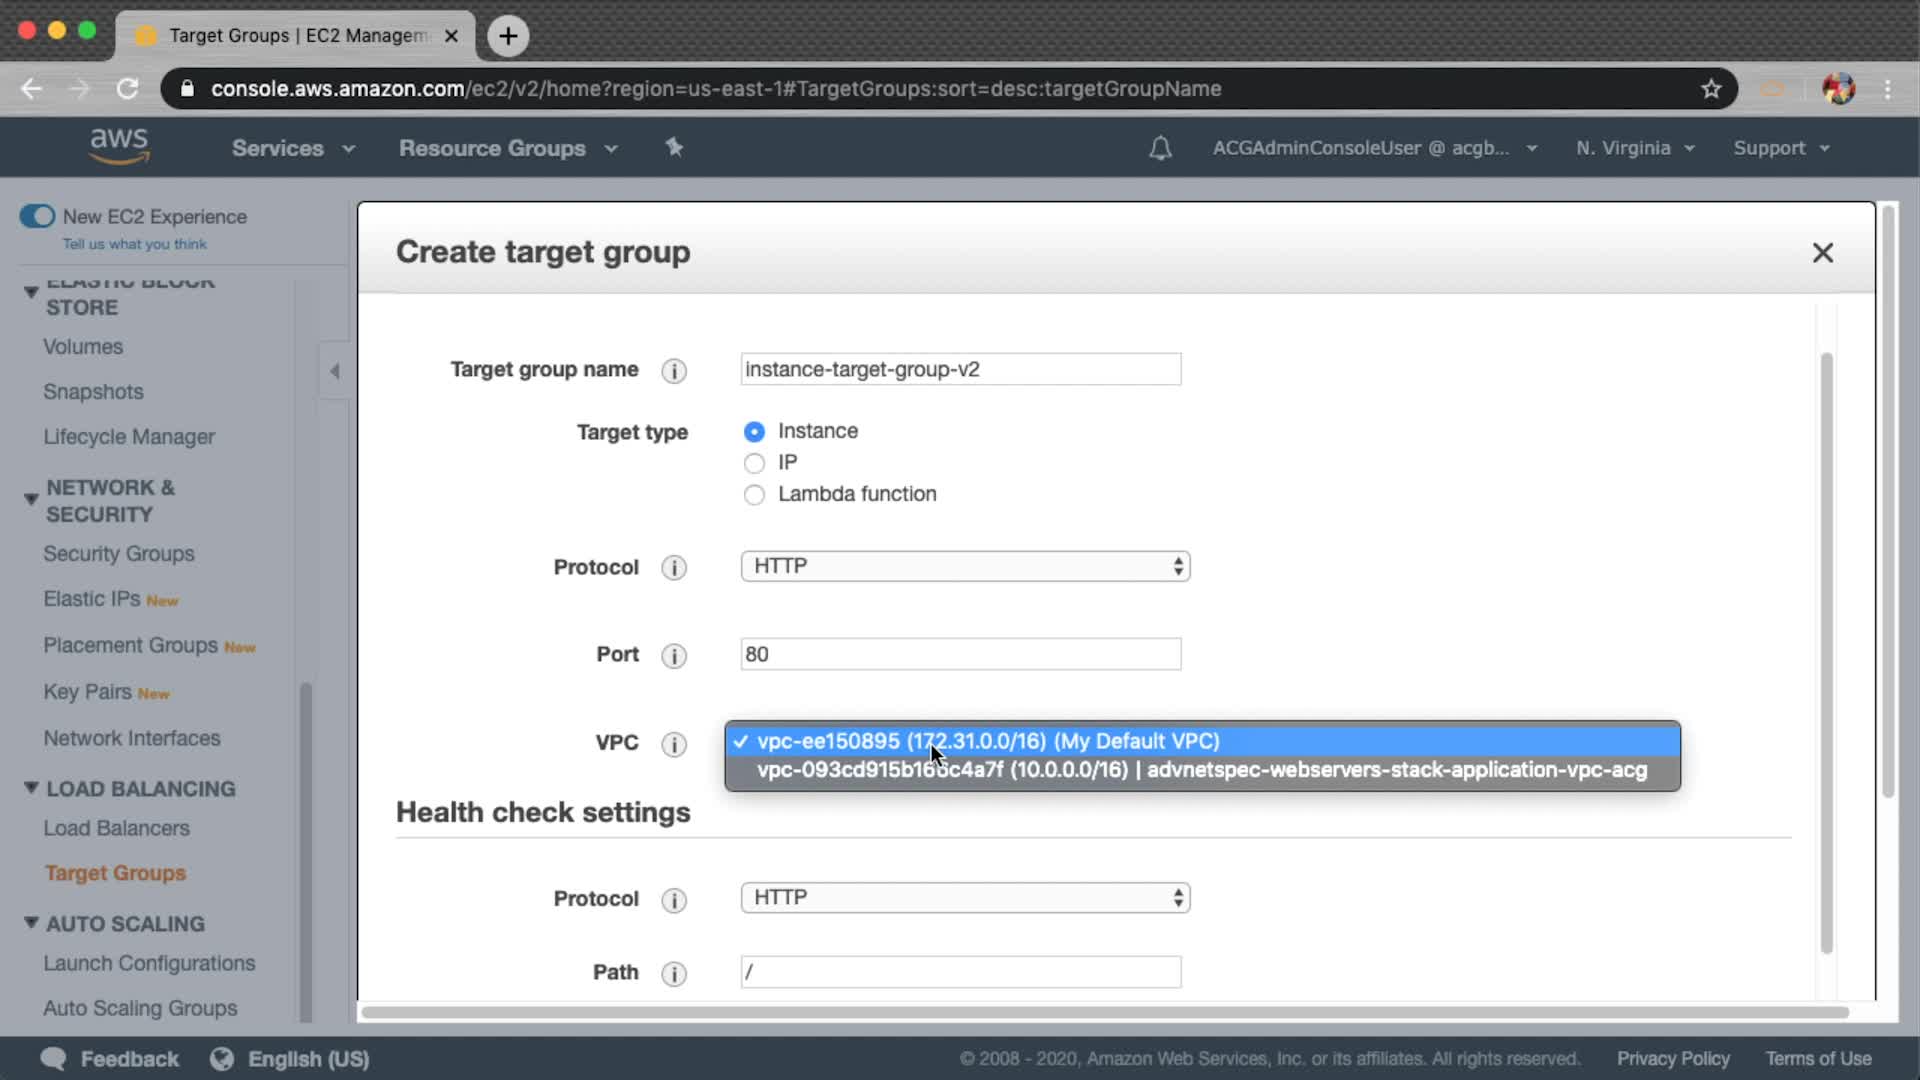Screen dimensions: 1920x1080
Task: Click the Target group name input field
Action: 960,369
